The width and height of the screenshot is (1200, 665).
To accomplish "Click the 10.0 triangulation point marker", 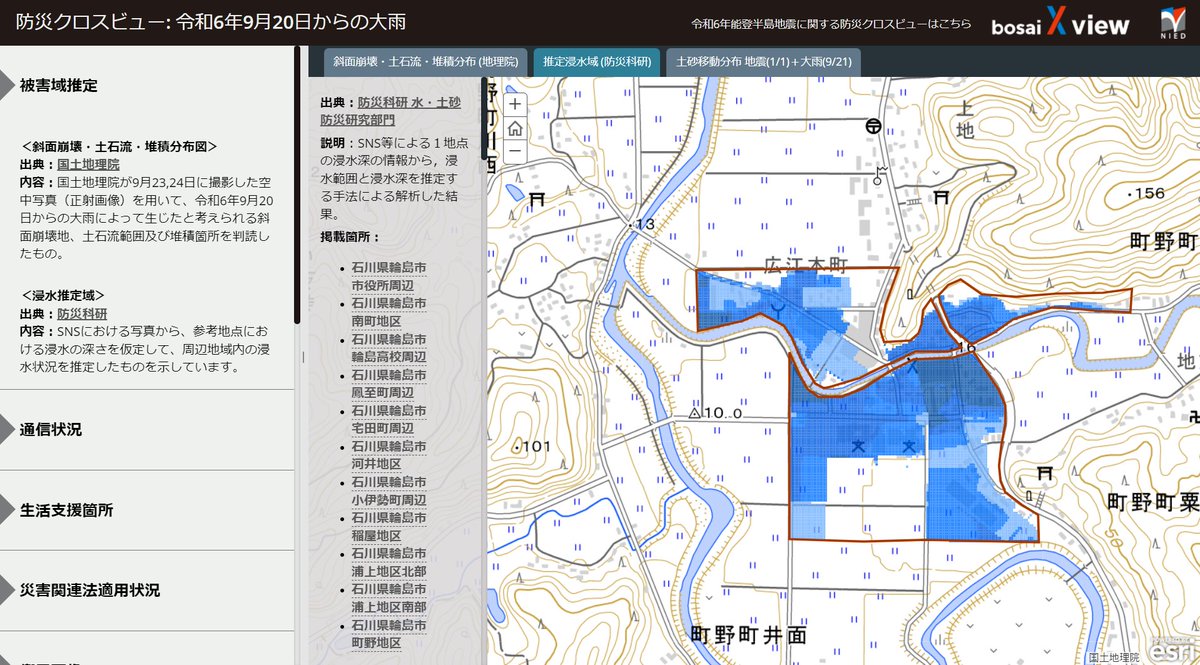I will point(694,412).
